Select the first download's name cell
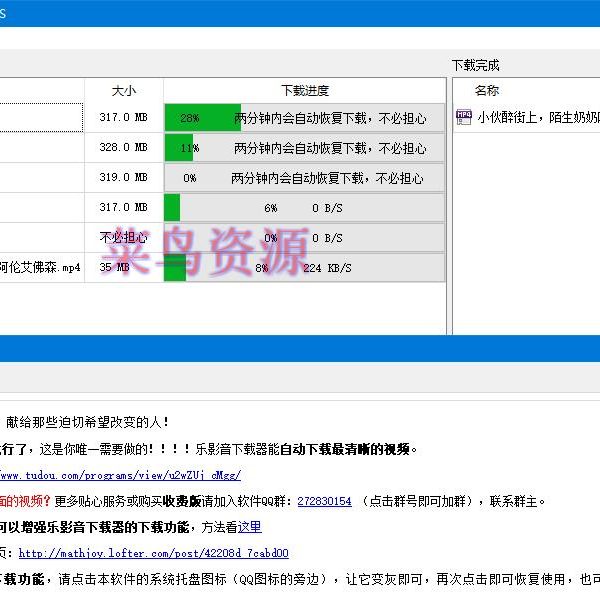The image size is (600, 598). click(40, 118)
